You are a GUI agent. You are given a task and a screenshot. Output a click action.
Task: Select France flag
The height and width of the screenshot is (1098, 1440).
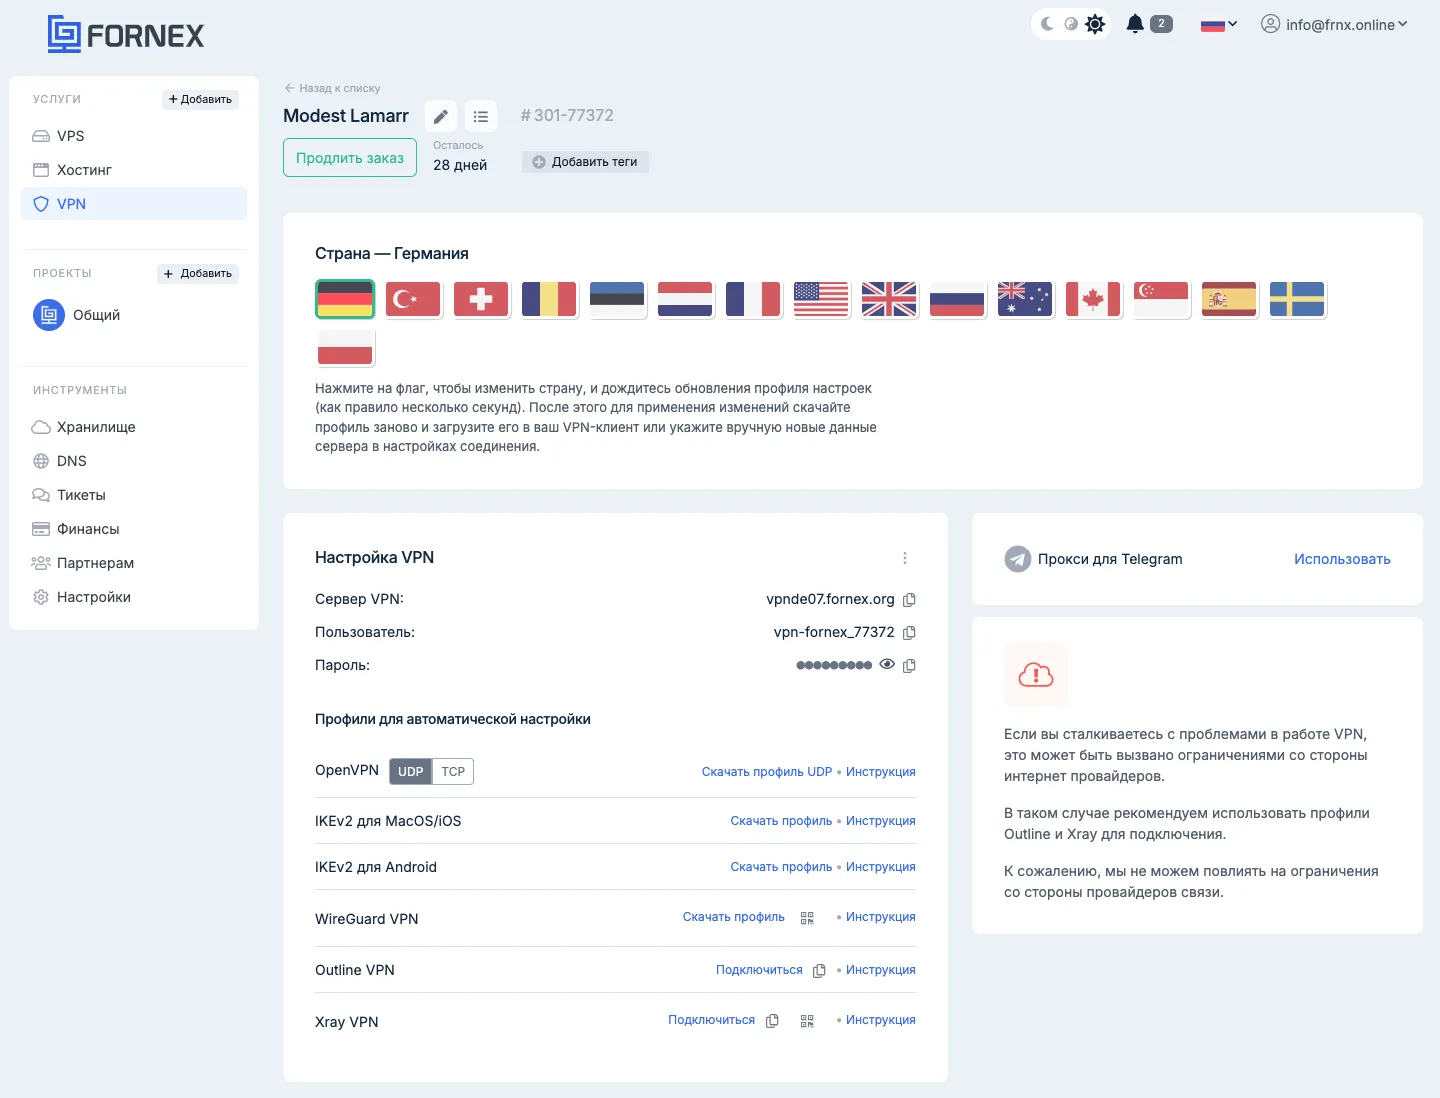tap(753, 299)
